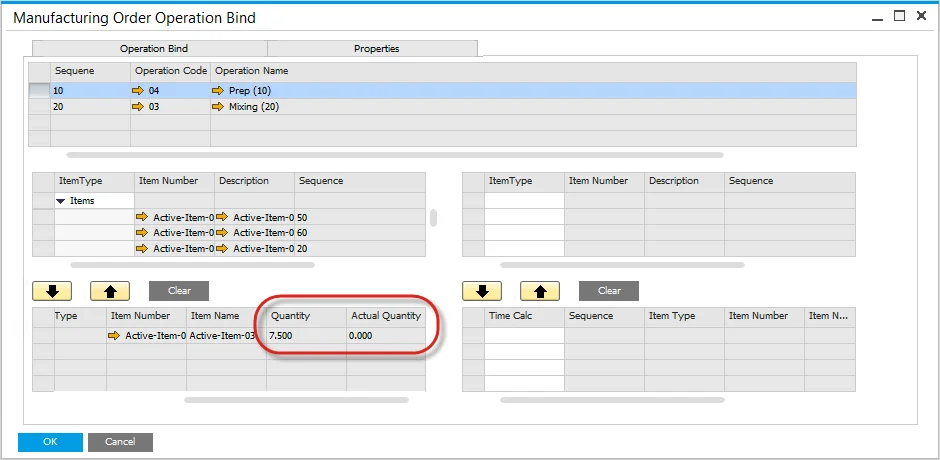Click right panel move down arrow button
This screenshot has width=940, height=460.
click(x=483, y=291)
